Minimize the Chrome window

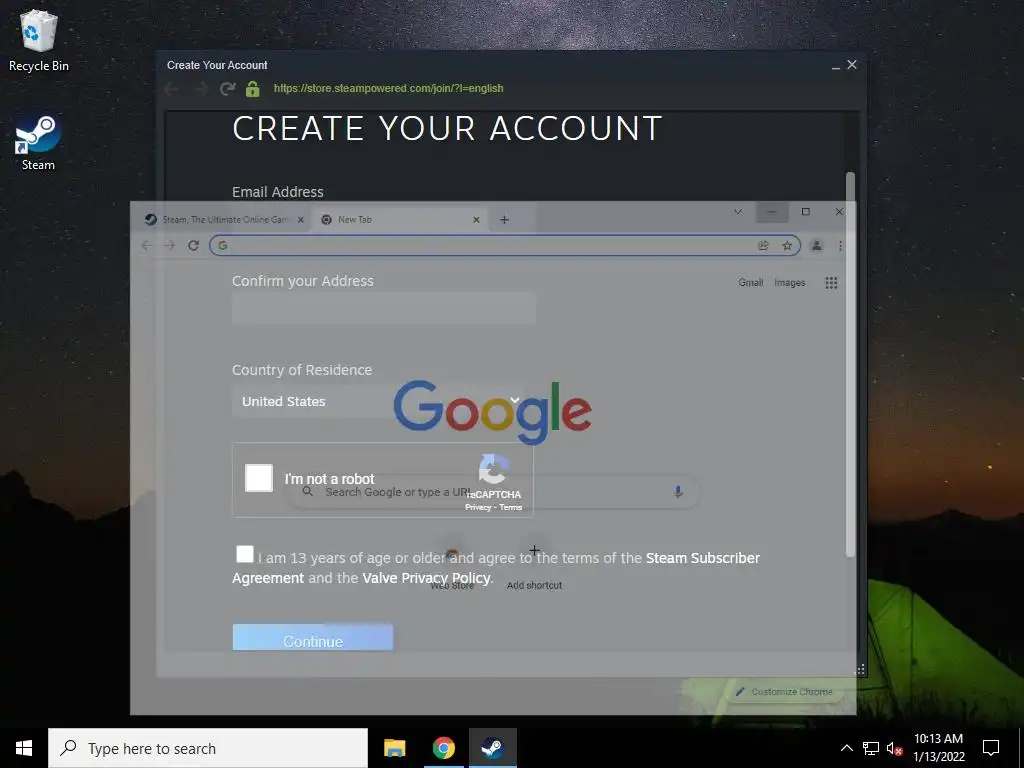pos(772,212)
